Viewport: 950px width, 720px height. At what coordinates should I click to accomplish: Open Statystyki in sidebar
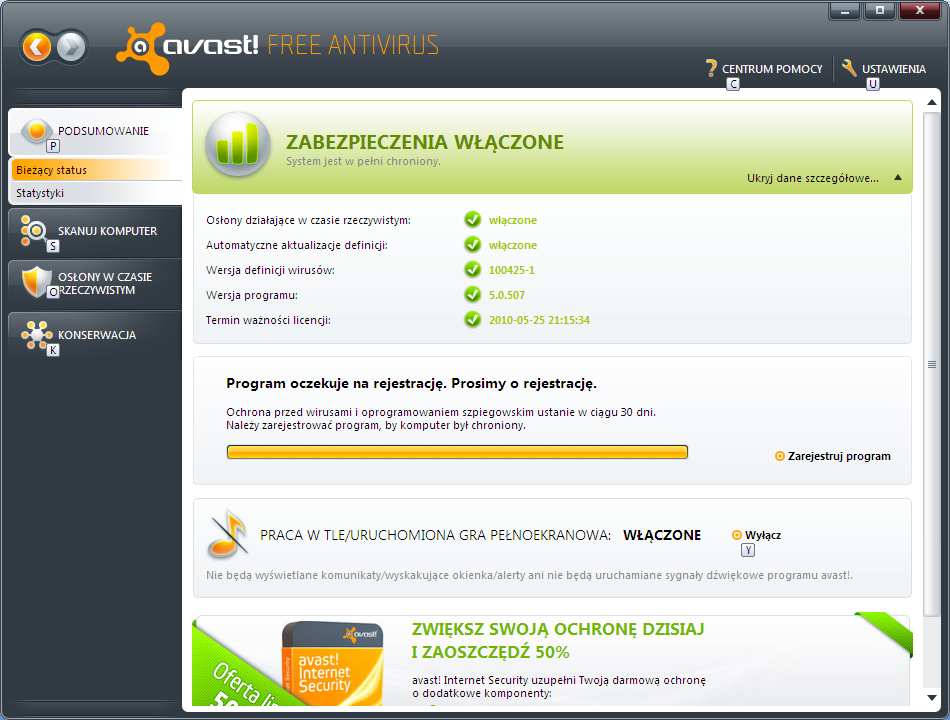96,193
